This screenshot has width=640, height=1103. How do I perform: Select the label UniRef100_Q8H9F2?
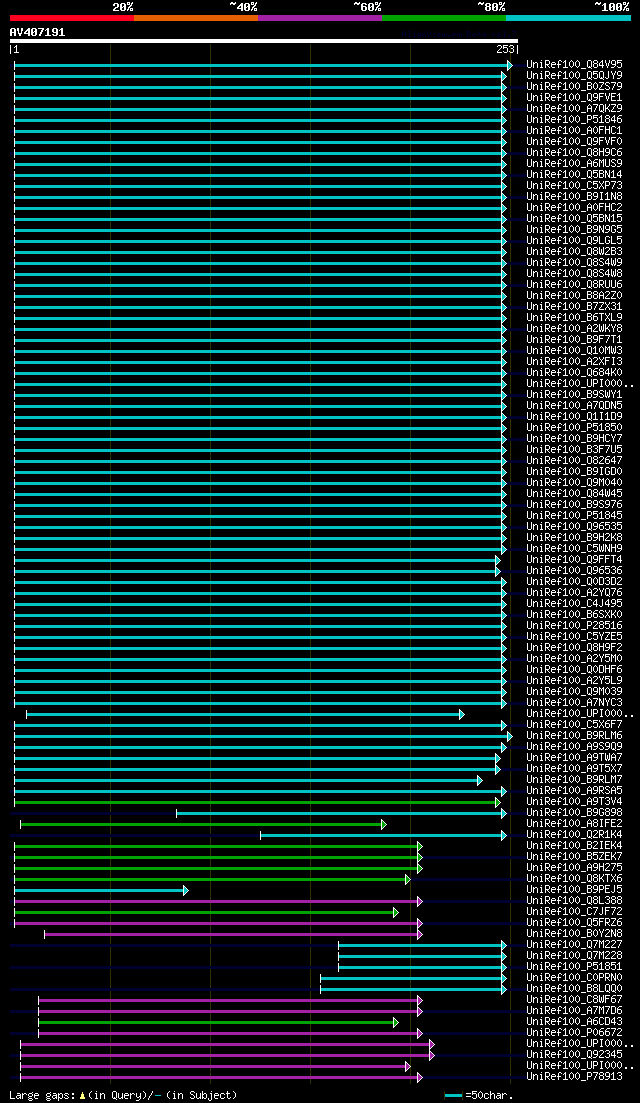(574, 647)
